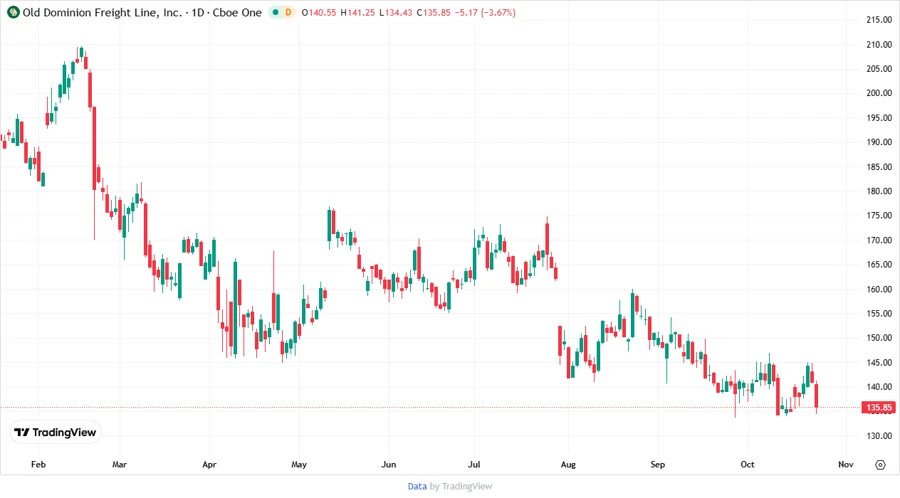Viewport: 900px width, 498px height.
Task: Open the 'by TradingView' attribution link
Action: pyautogui.click(x=461, y=486)
